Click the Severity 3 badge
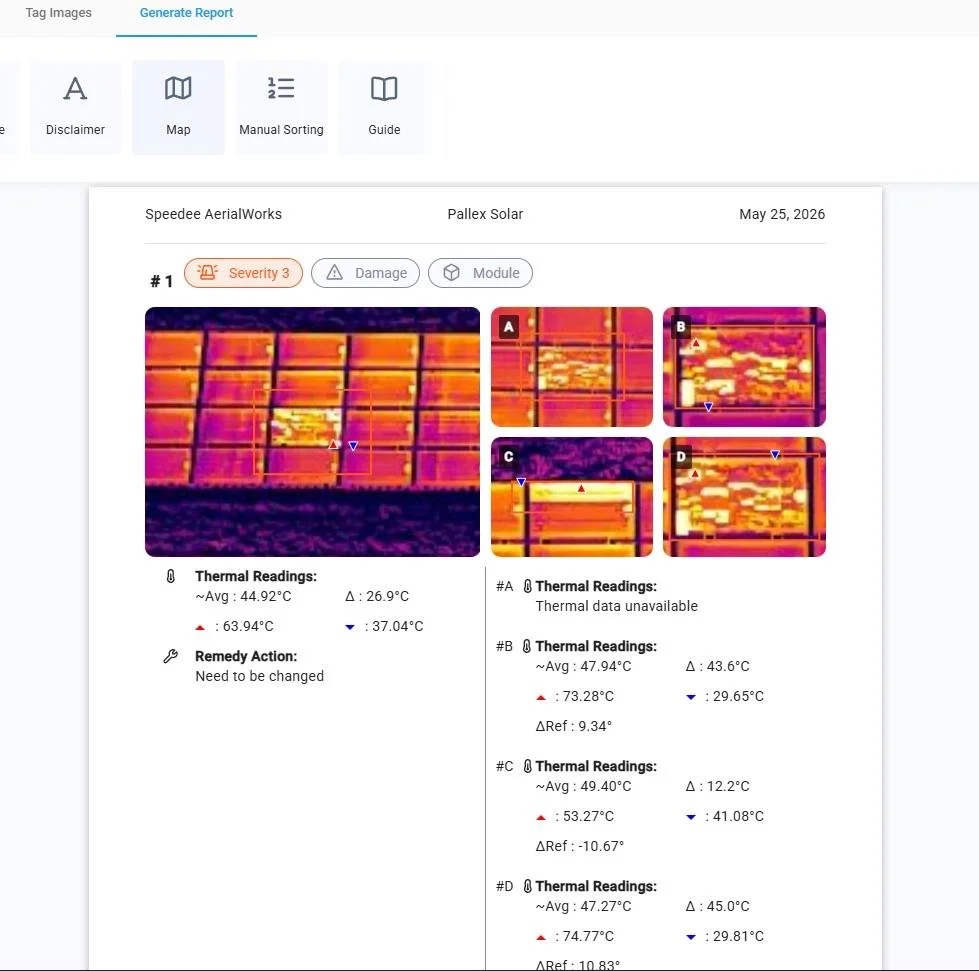 pyautogui.click(x=244, y=273)
